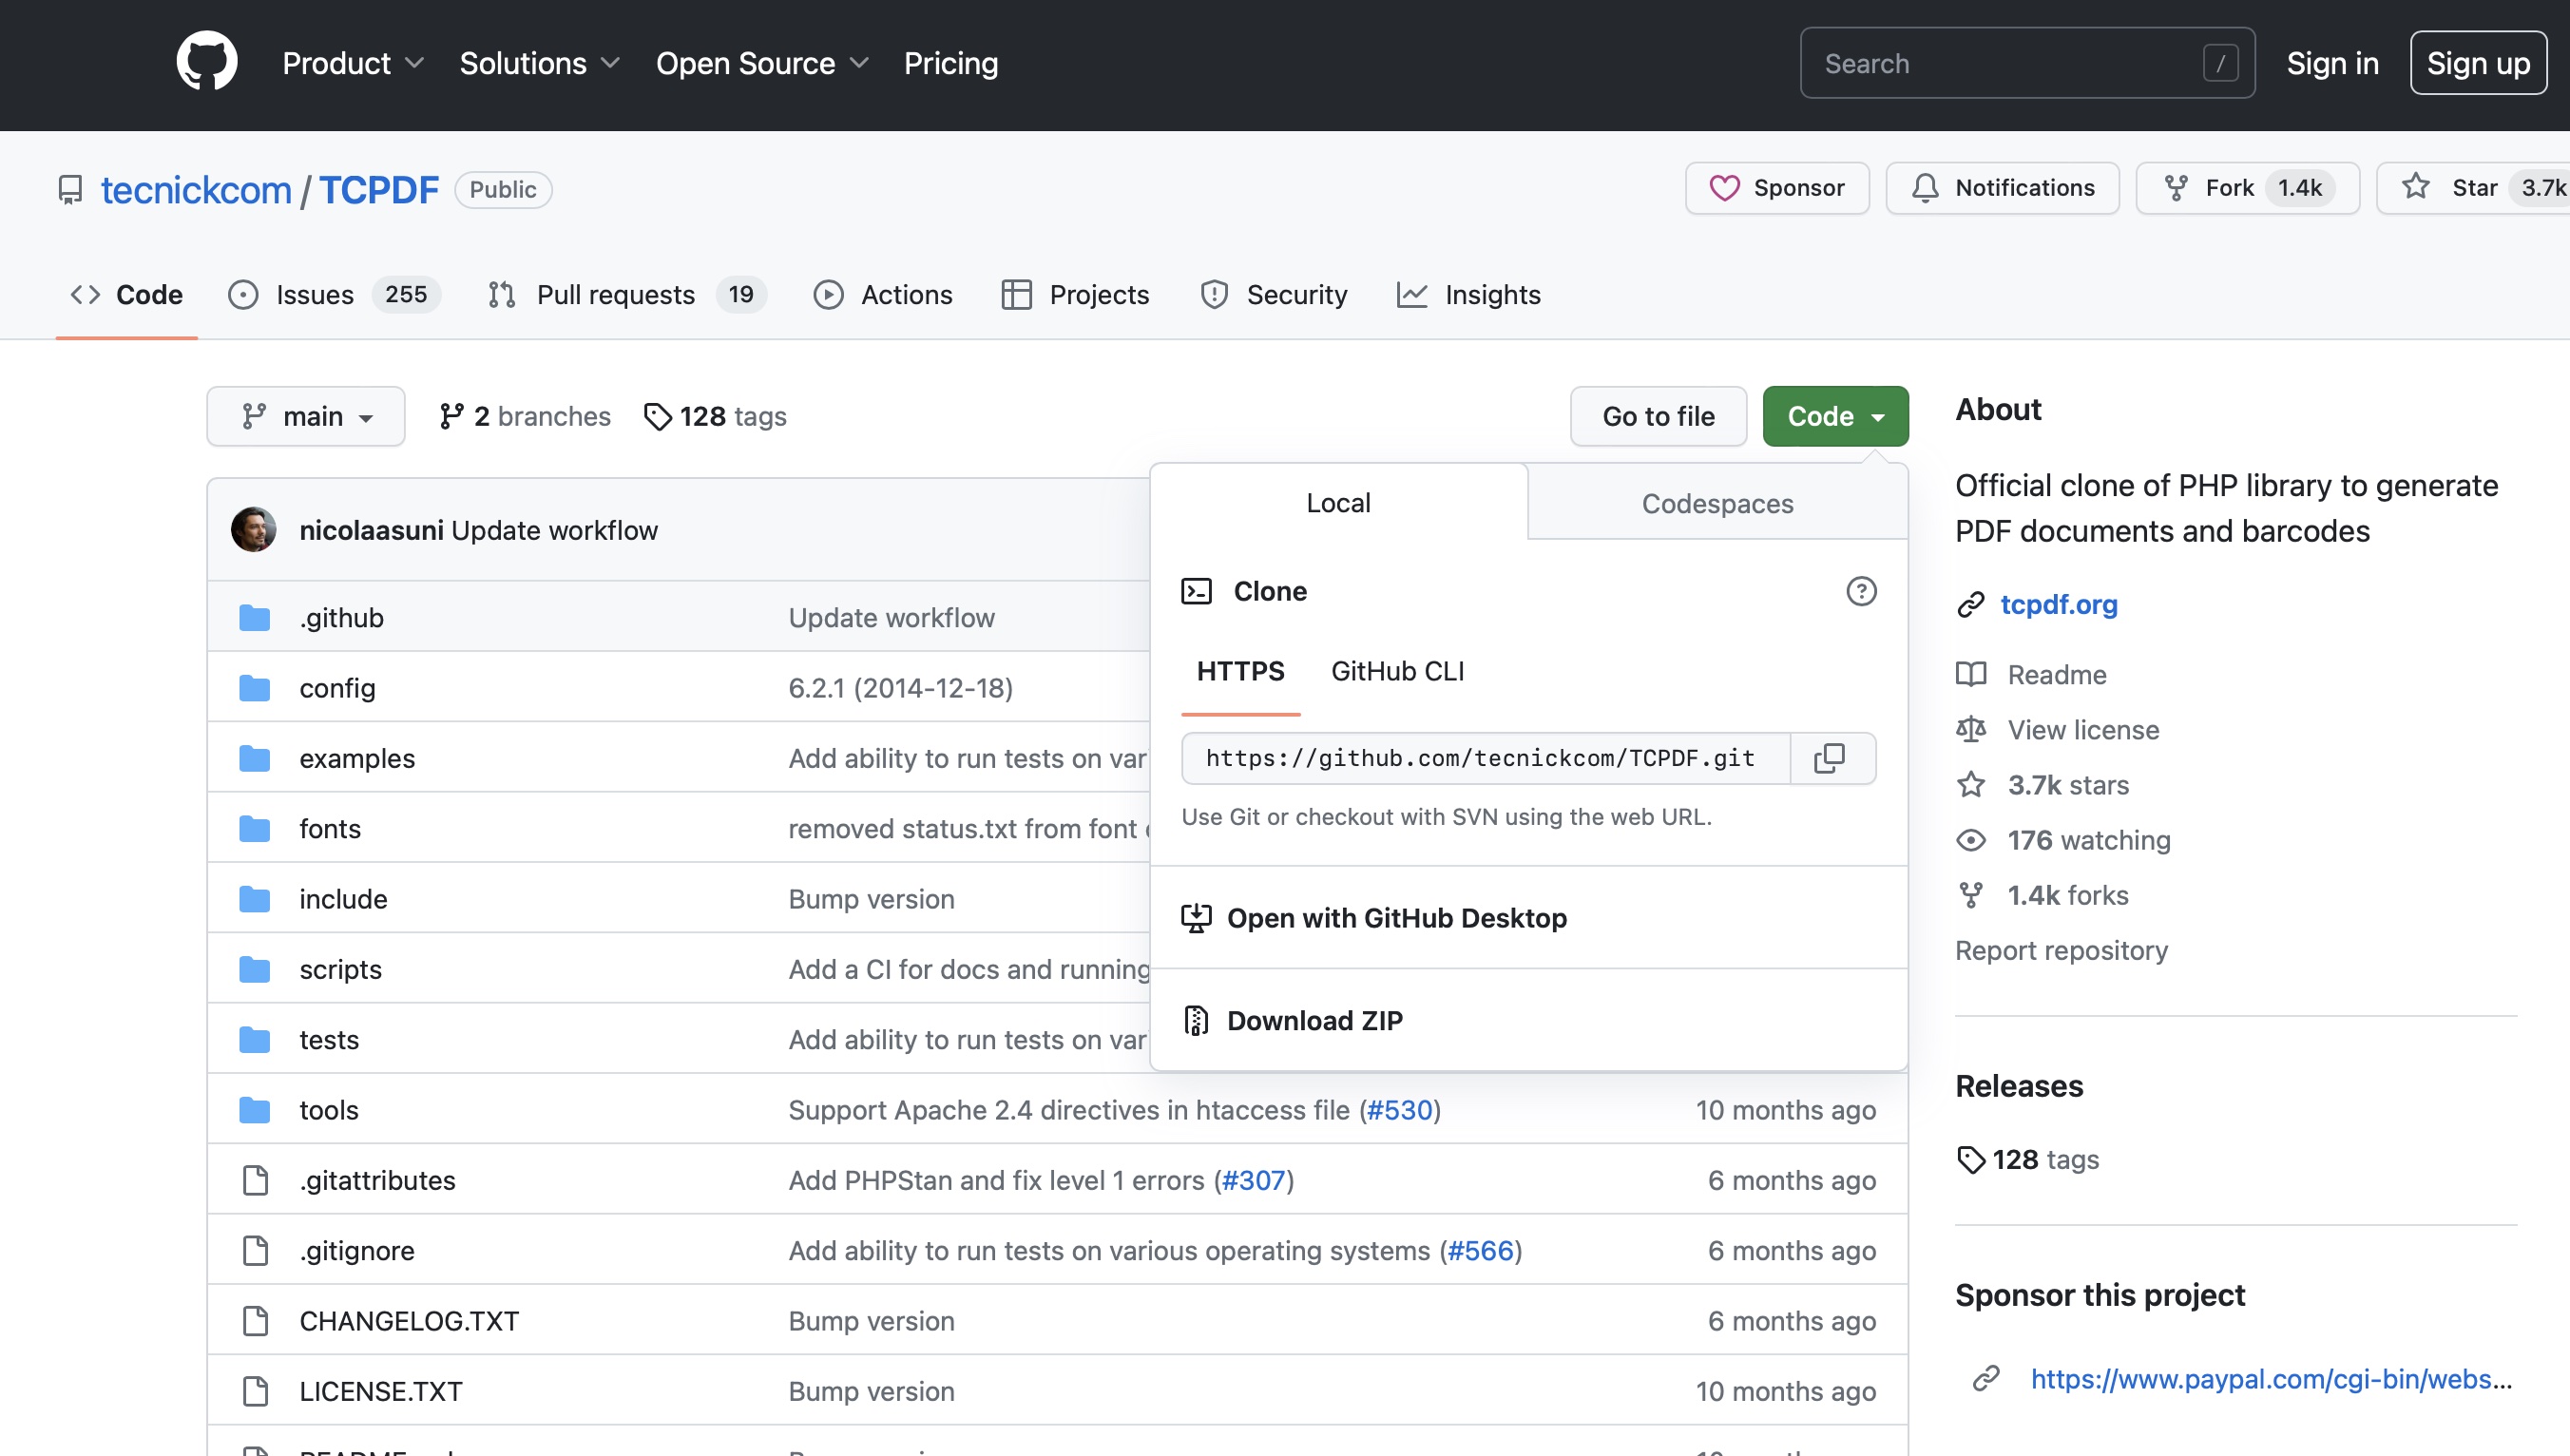Click the eye icon beside 176 watching
2570x1456 pixels.
[1971, 840]
